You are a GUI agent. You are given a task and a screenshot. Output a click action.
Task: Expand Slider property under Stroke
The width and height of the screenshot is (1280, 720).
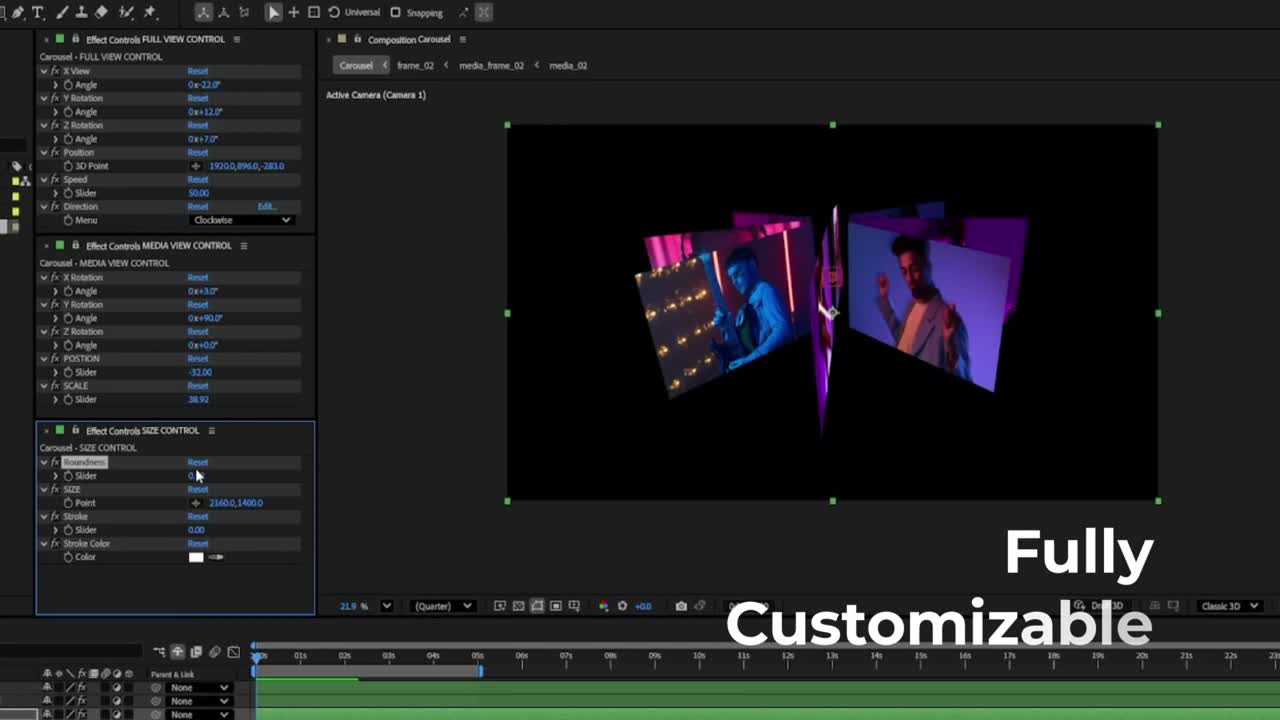55,530
